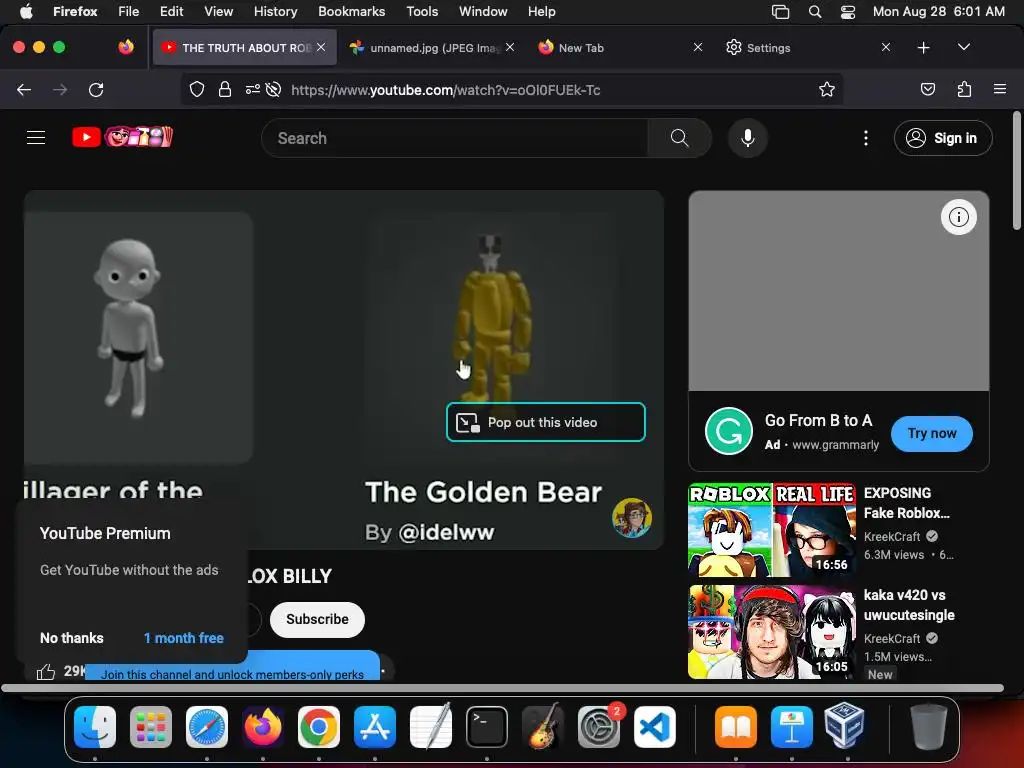Reload the current page
This screenshot has width=1024, height=768.
coord(96,89)
